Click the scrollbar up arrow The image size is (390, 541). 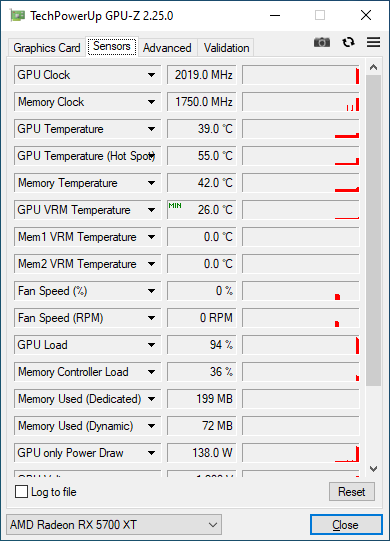pos(373,67)
